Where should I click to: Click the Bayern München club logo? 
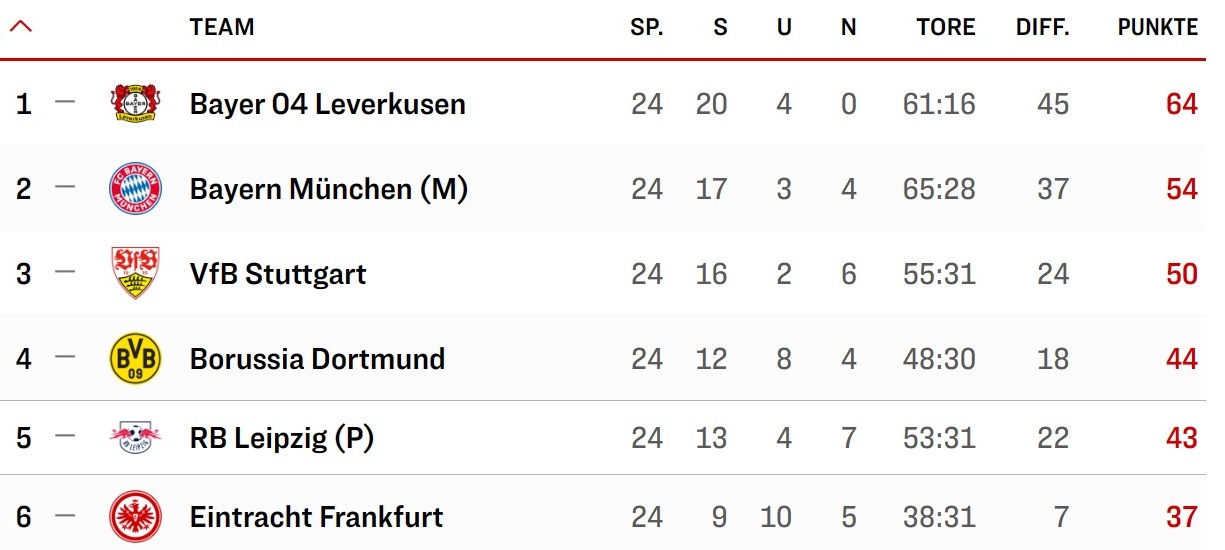135,188
